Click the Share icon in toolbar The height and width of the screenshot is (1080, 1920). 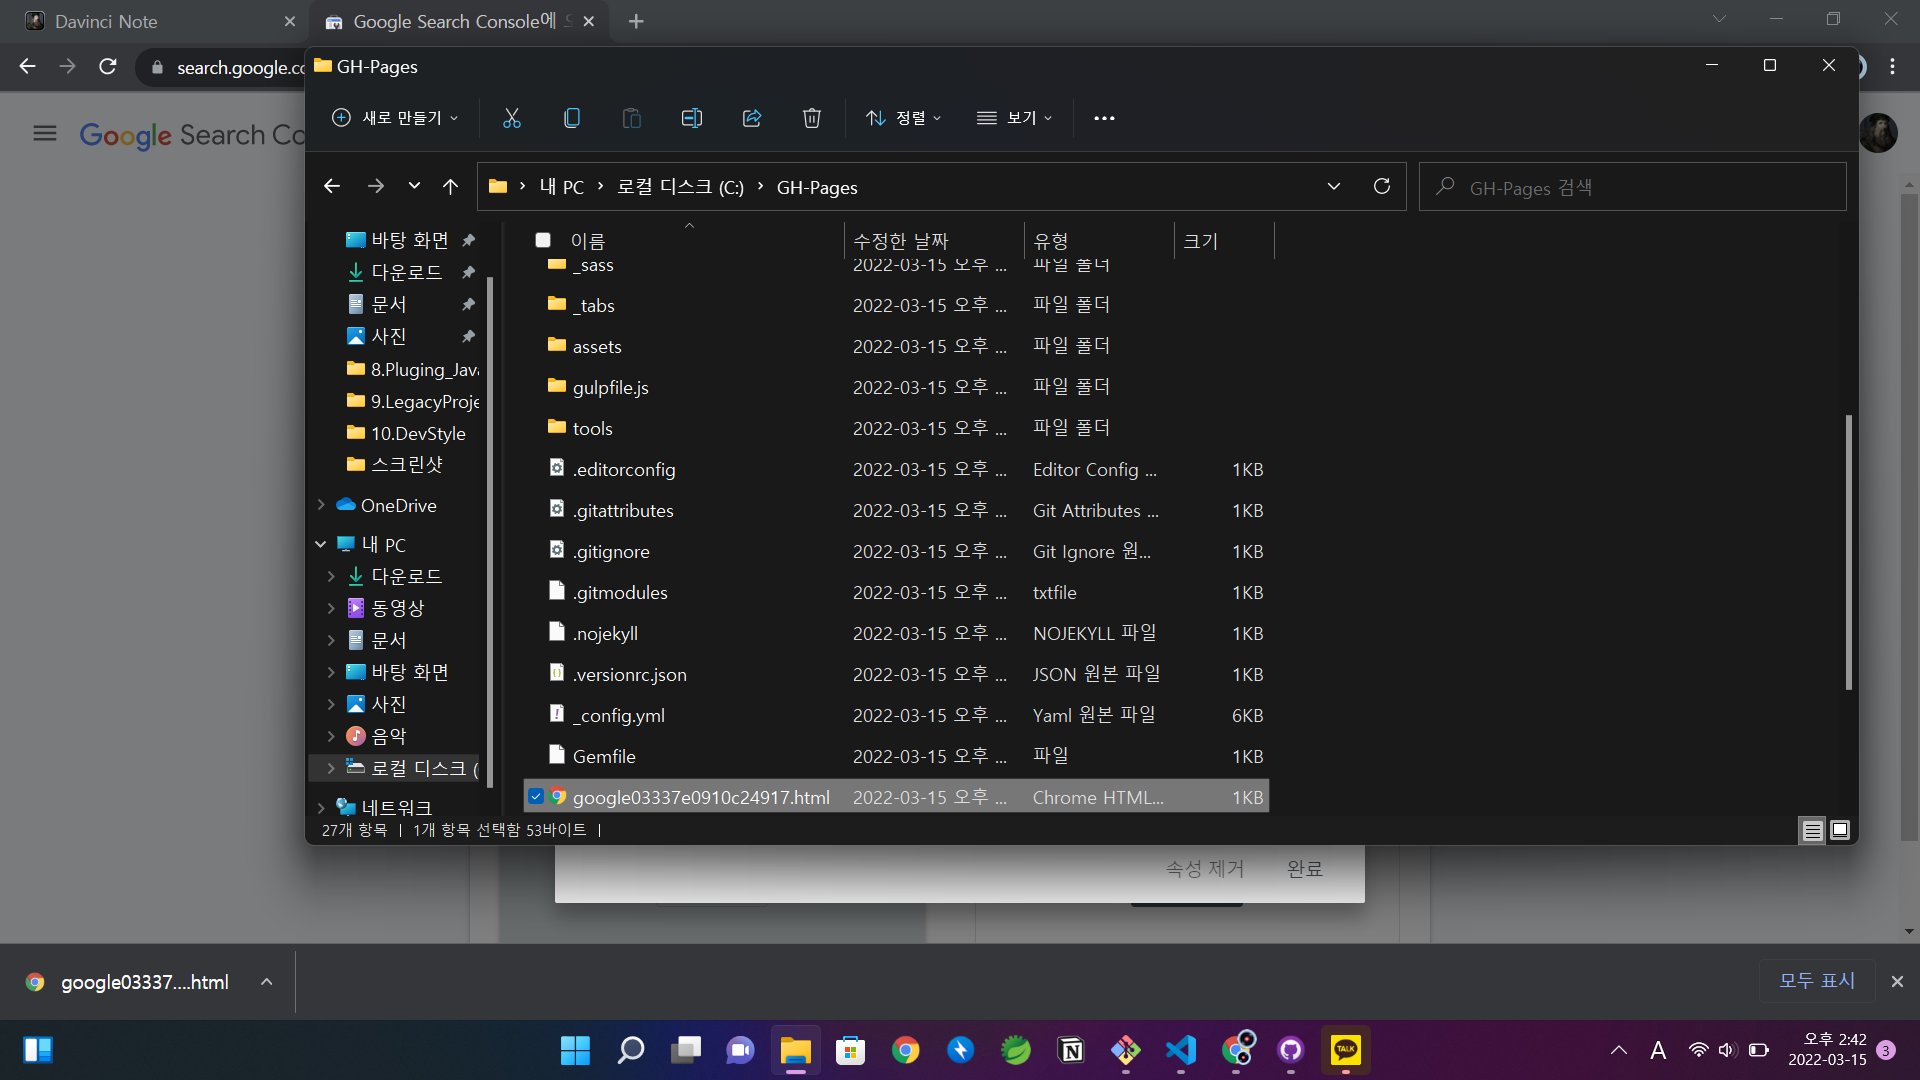pos(752,118)
